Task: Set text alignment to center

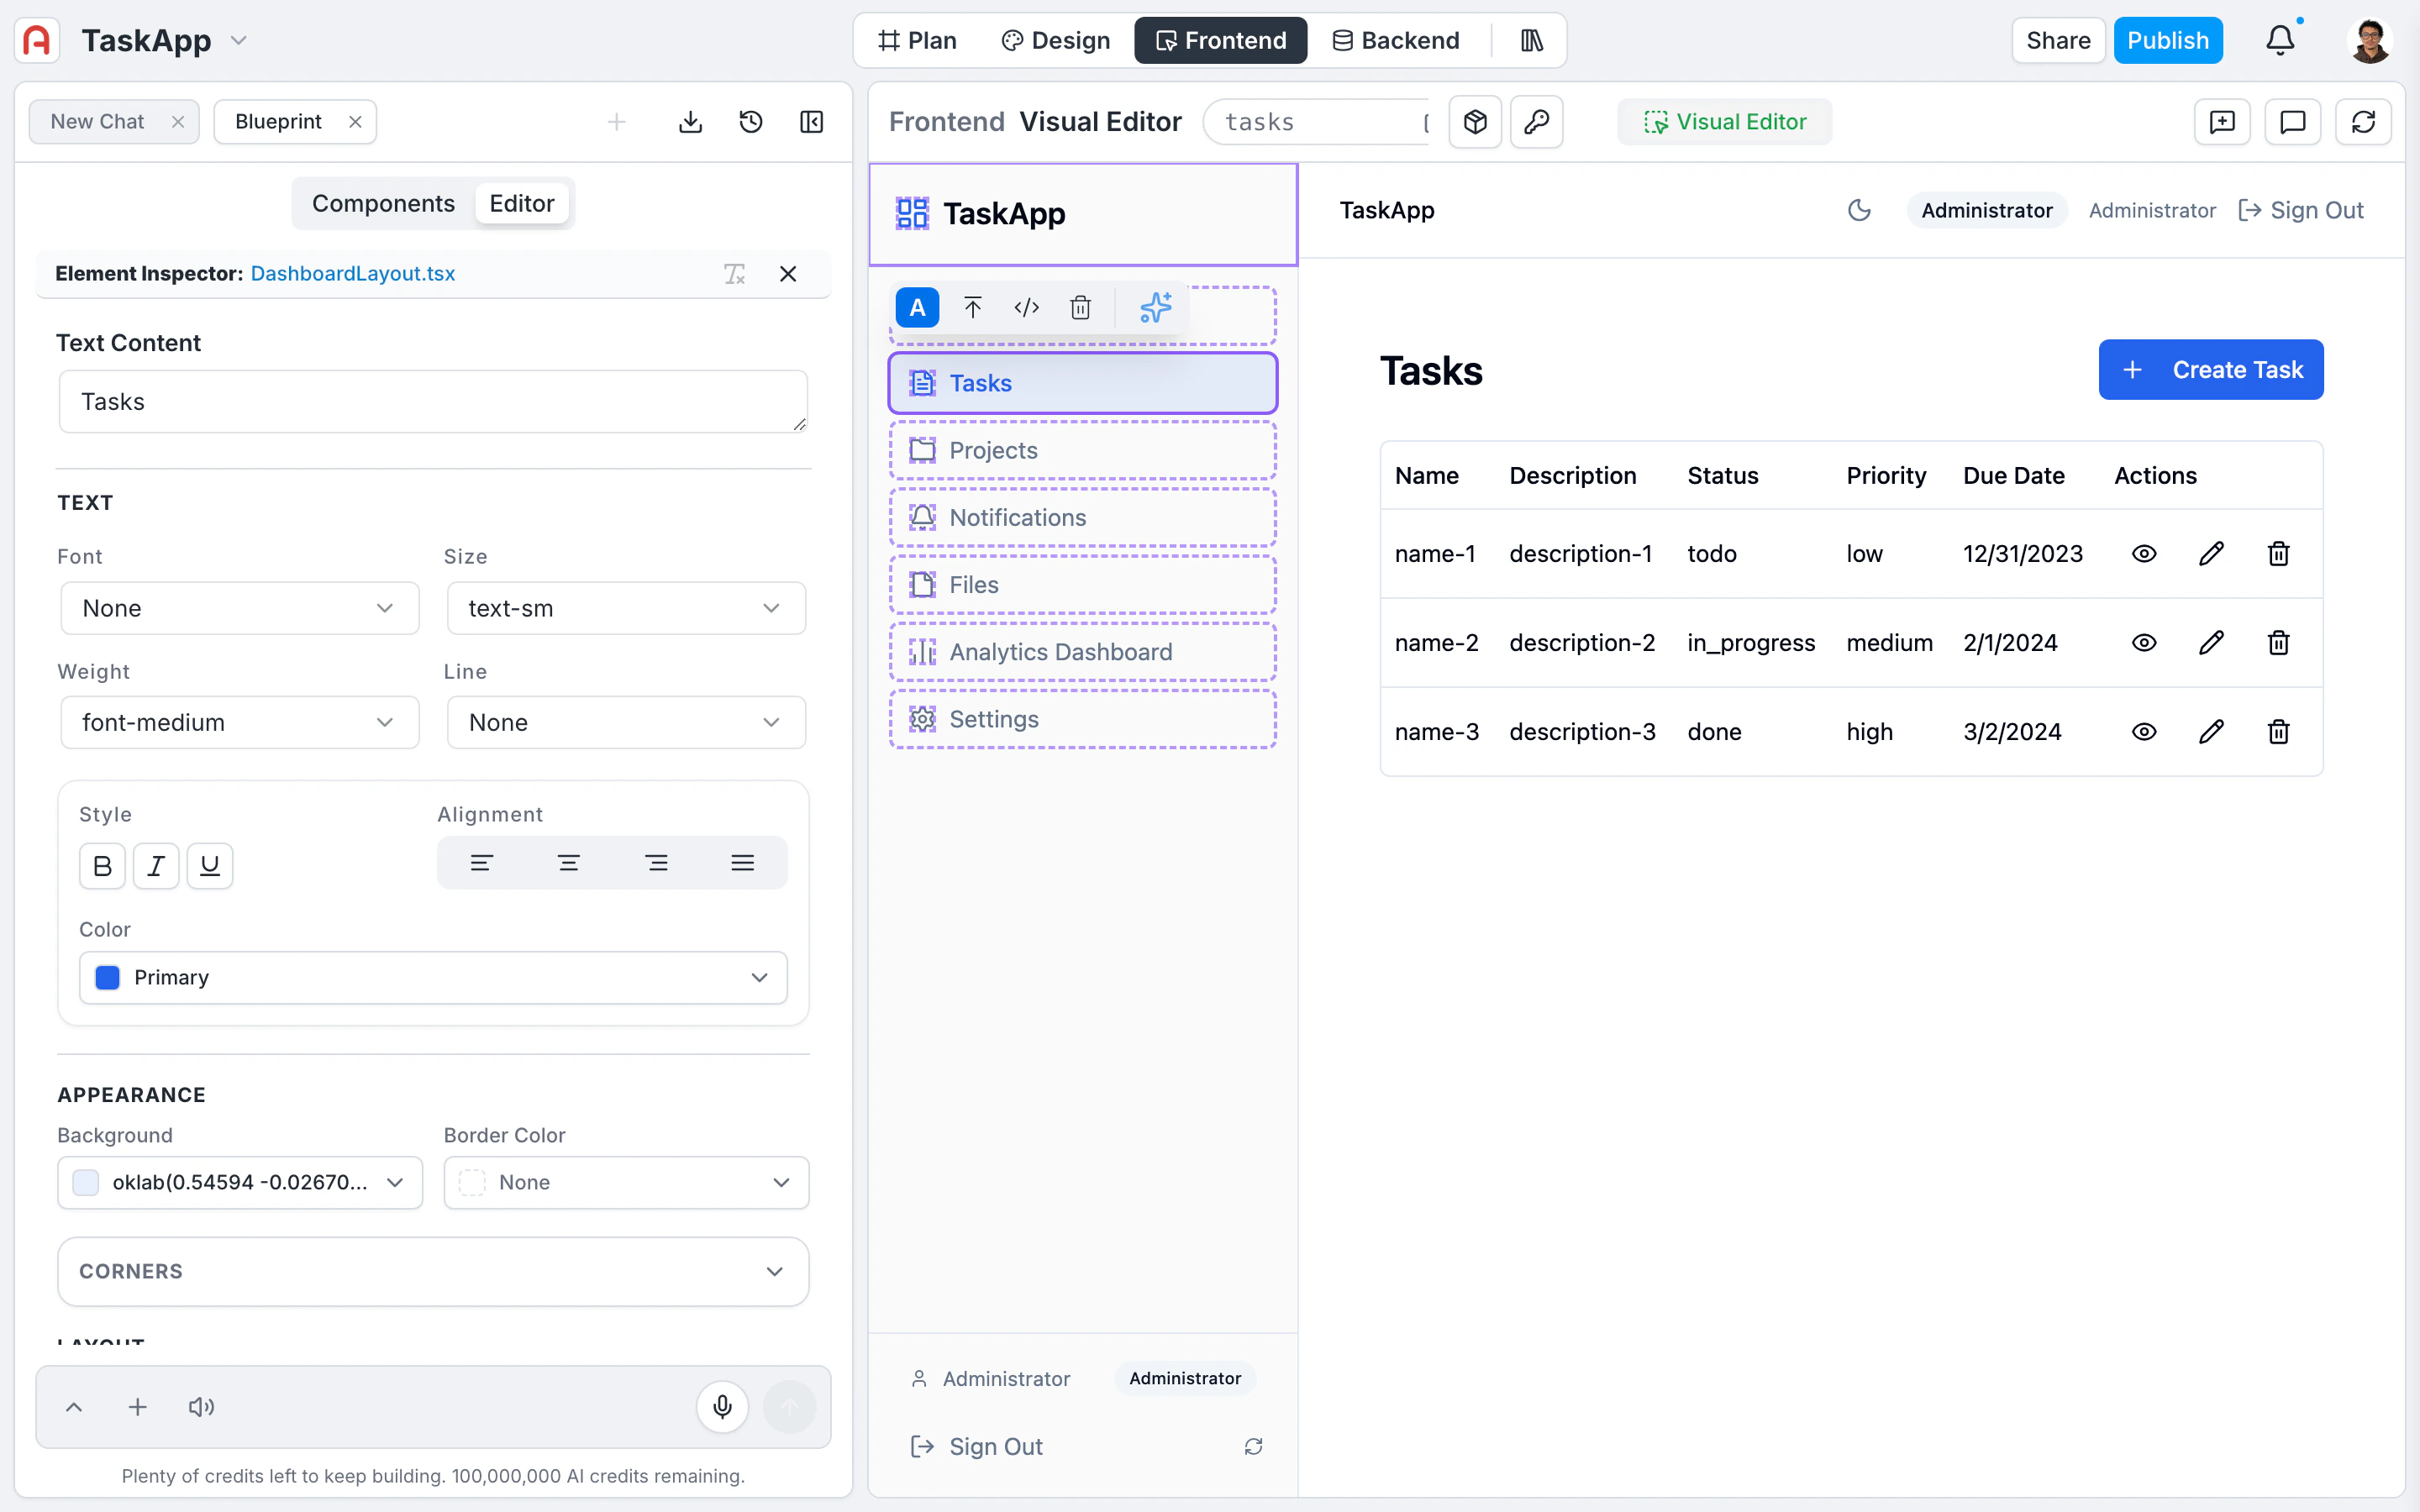Action: 569,863
